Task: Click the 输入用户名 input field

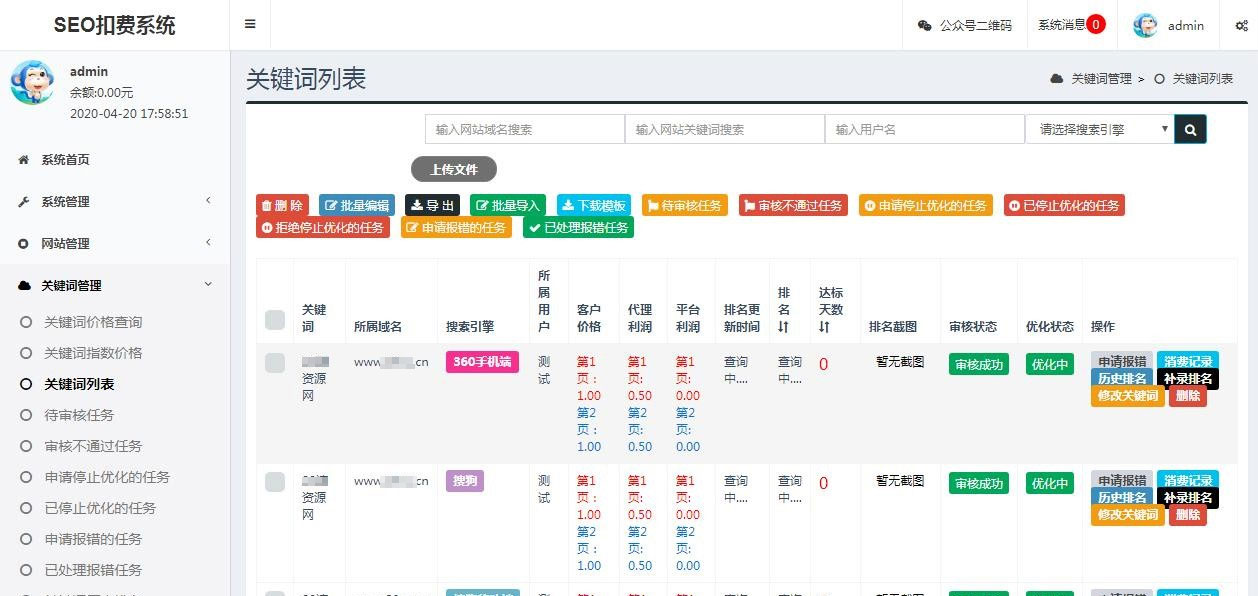Action: pyautogui.click(x=925, y=129)
